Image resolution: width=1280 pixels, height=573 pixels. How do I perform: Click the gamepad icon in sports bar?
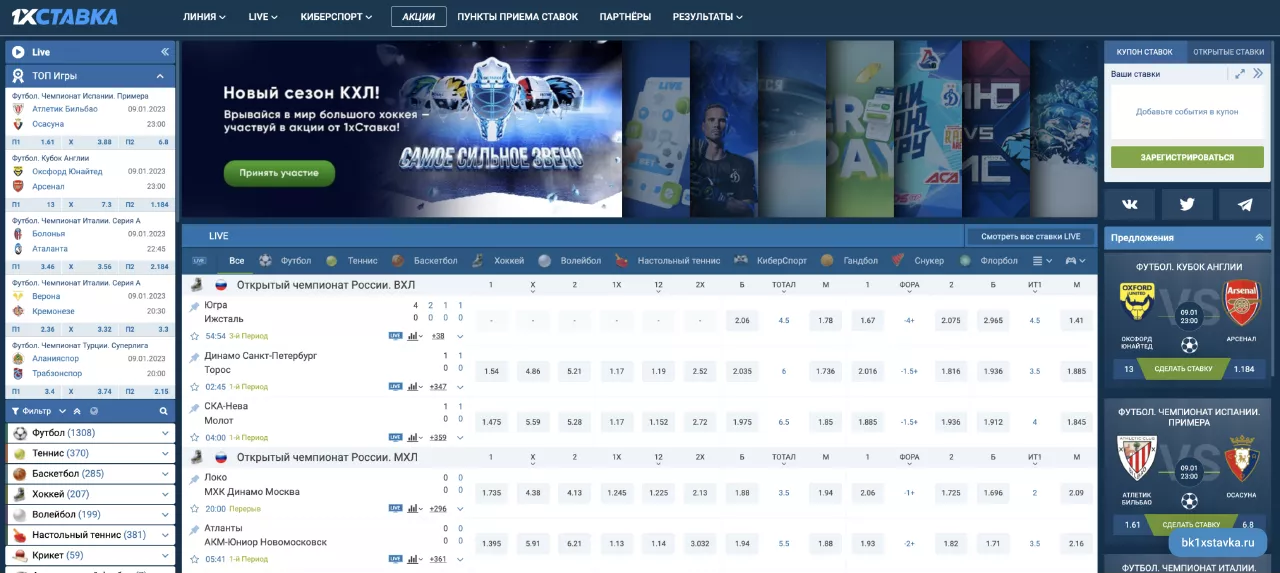[1075, 261]
